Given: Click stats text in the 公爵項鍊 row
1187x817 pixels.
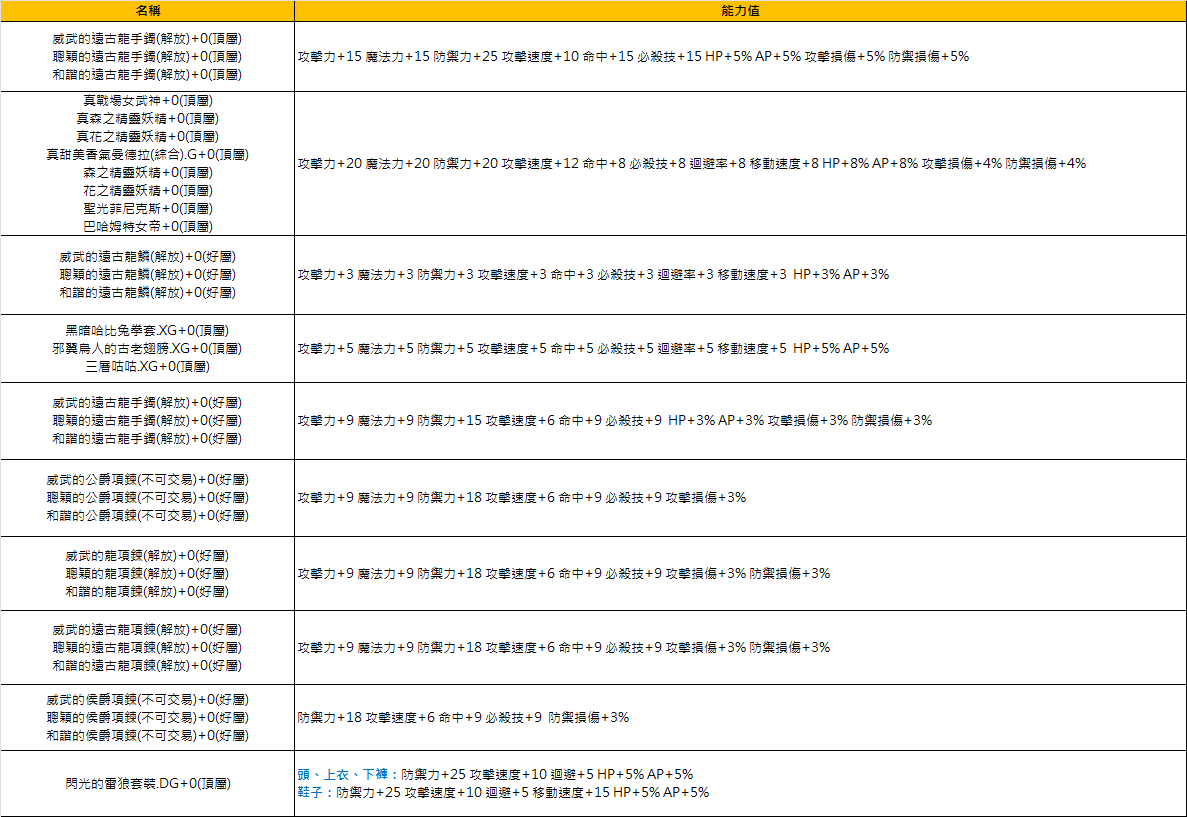Looking at the screenshot, I should point(522,498).
